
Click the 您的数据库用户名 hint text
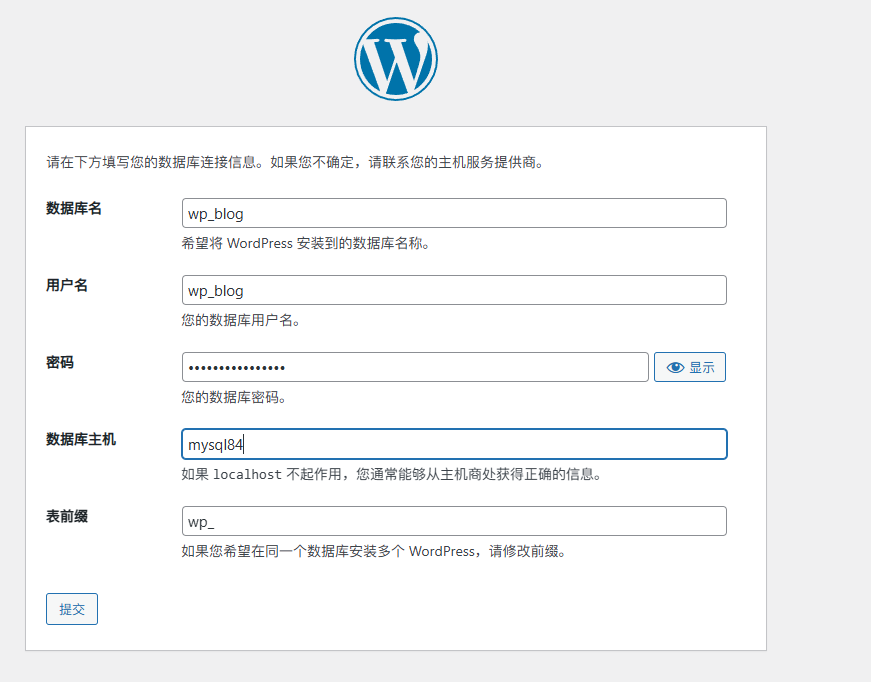click(x=241, y=321)
